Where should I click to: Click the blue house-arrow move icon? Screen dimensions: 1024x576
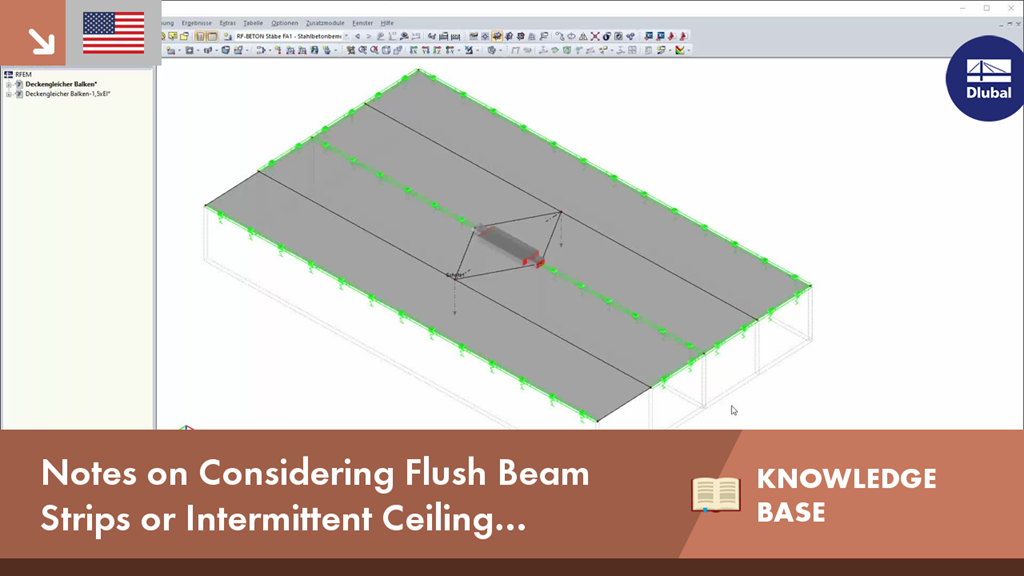[x=509, y=37]
